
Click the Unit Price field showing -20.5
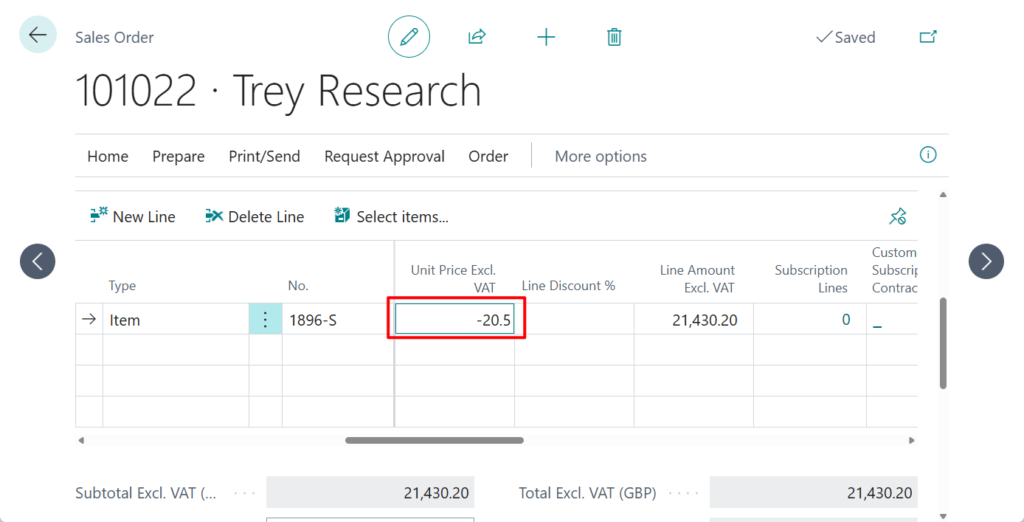tap(455, 320)
